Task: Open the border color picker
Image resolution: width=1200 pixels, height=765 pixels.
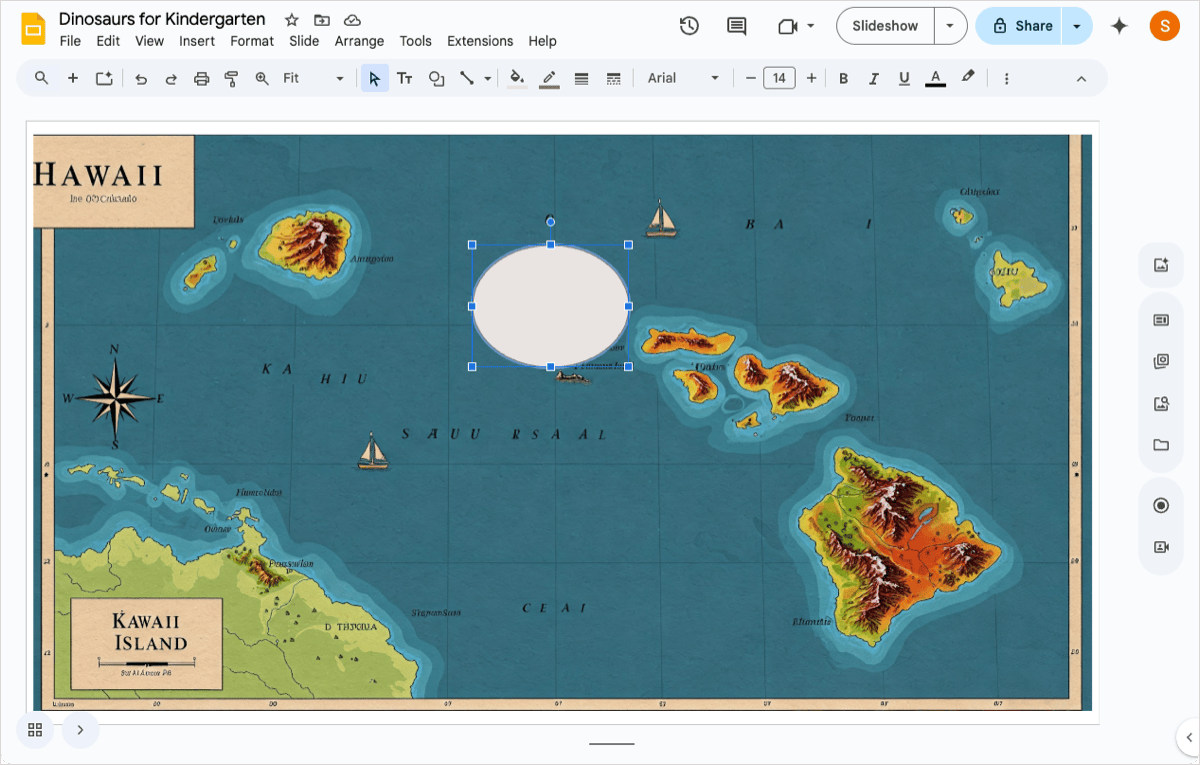Action: [549, 78]
